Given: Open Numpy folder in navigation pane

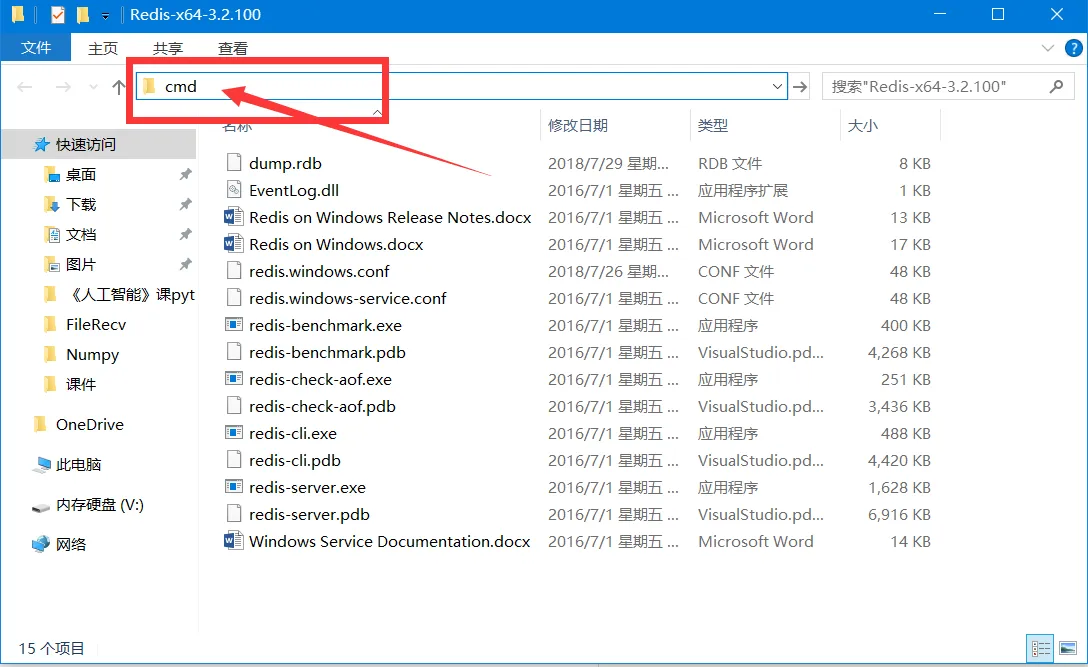Looking at the screenshot, I should pos(92,355).
